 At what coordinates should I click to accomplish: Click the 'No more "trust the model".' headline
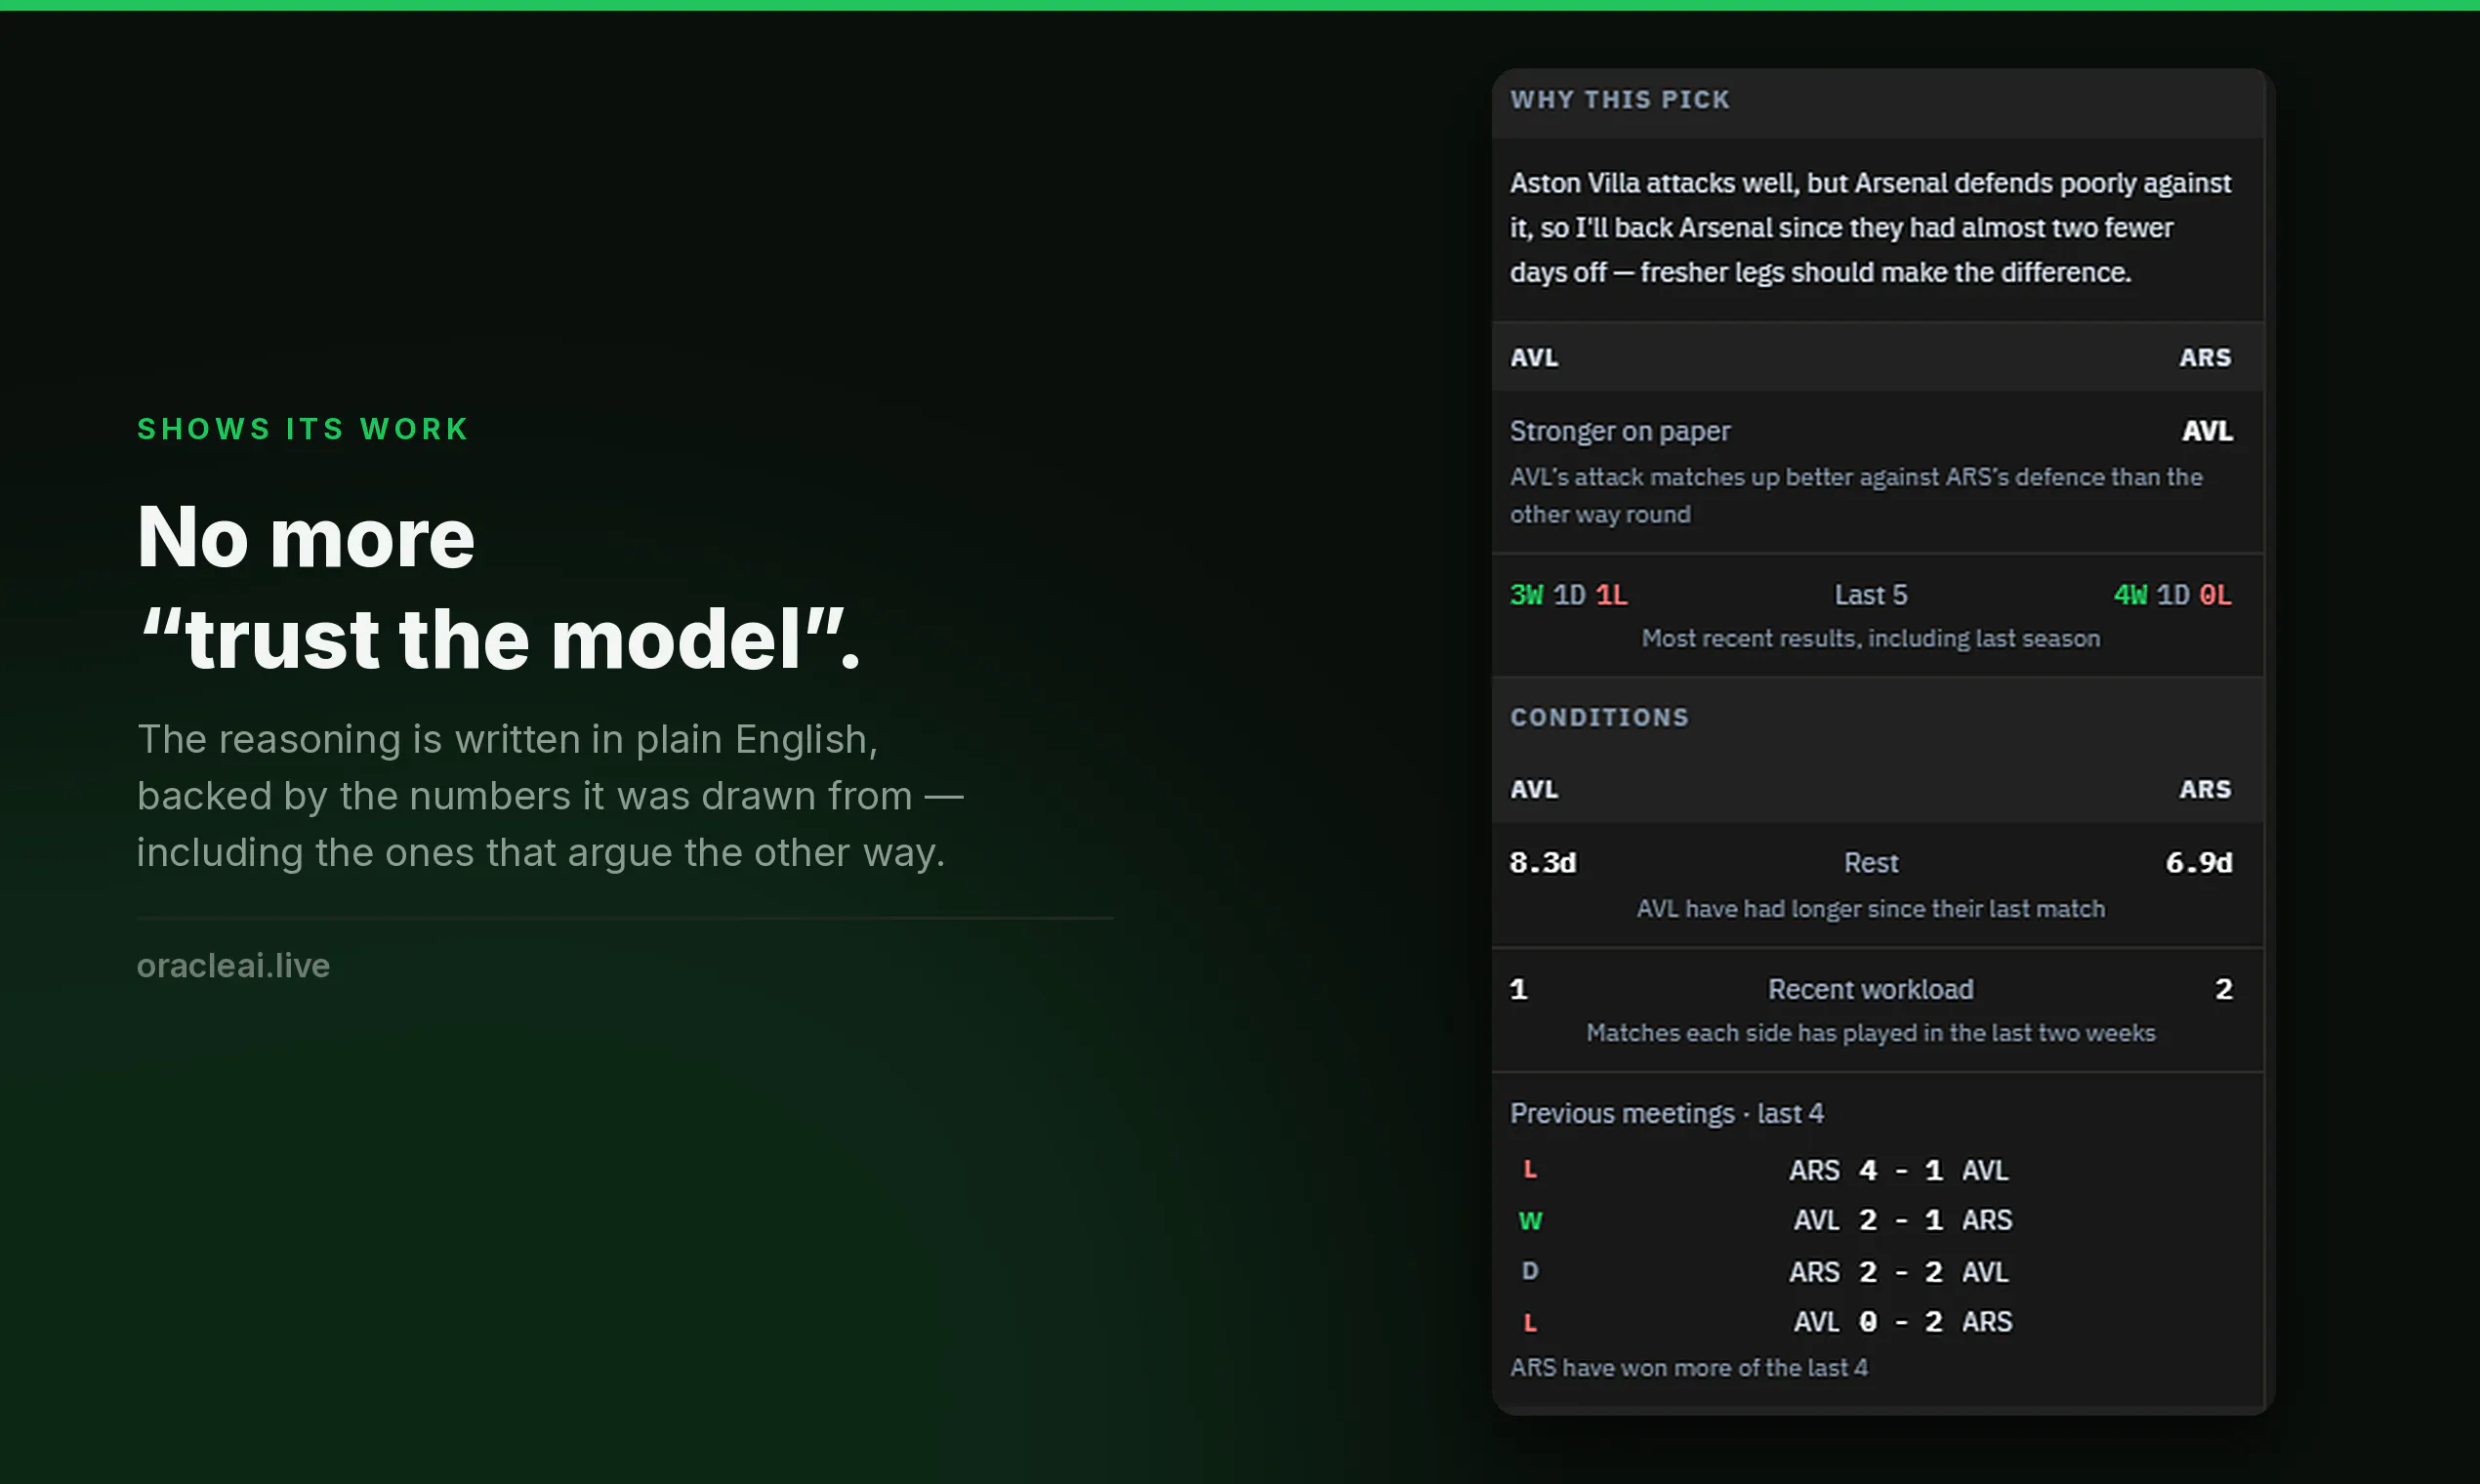tap(498, 589)
